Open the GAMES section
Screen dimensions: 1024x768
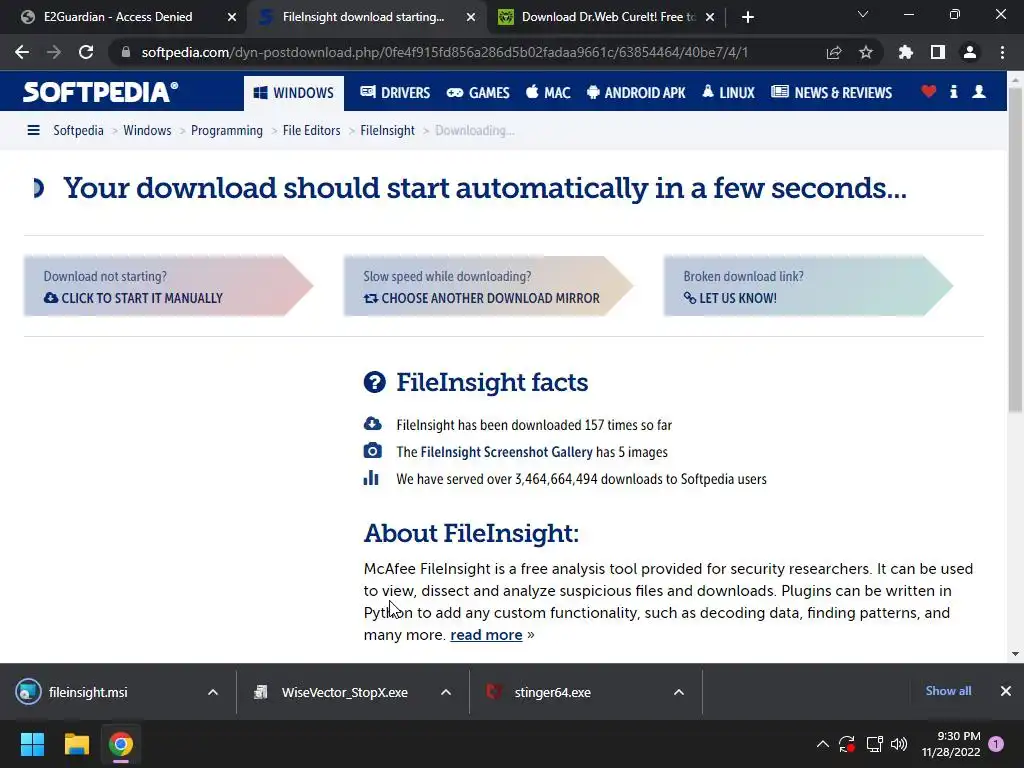click(478, 93)
